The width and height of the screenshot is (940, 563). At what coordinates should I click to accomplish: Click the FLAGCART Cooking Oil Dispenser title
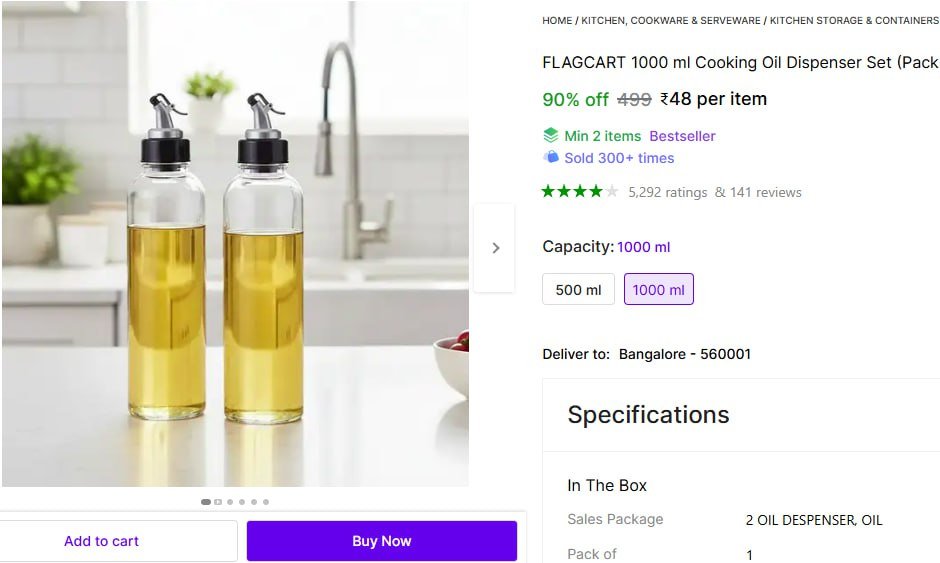click(x=740, y=62)
